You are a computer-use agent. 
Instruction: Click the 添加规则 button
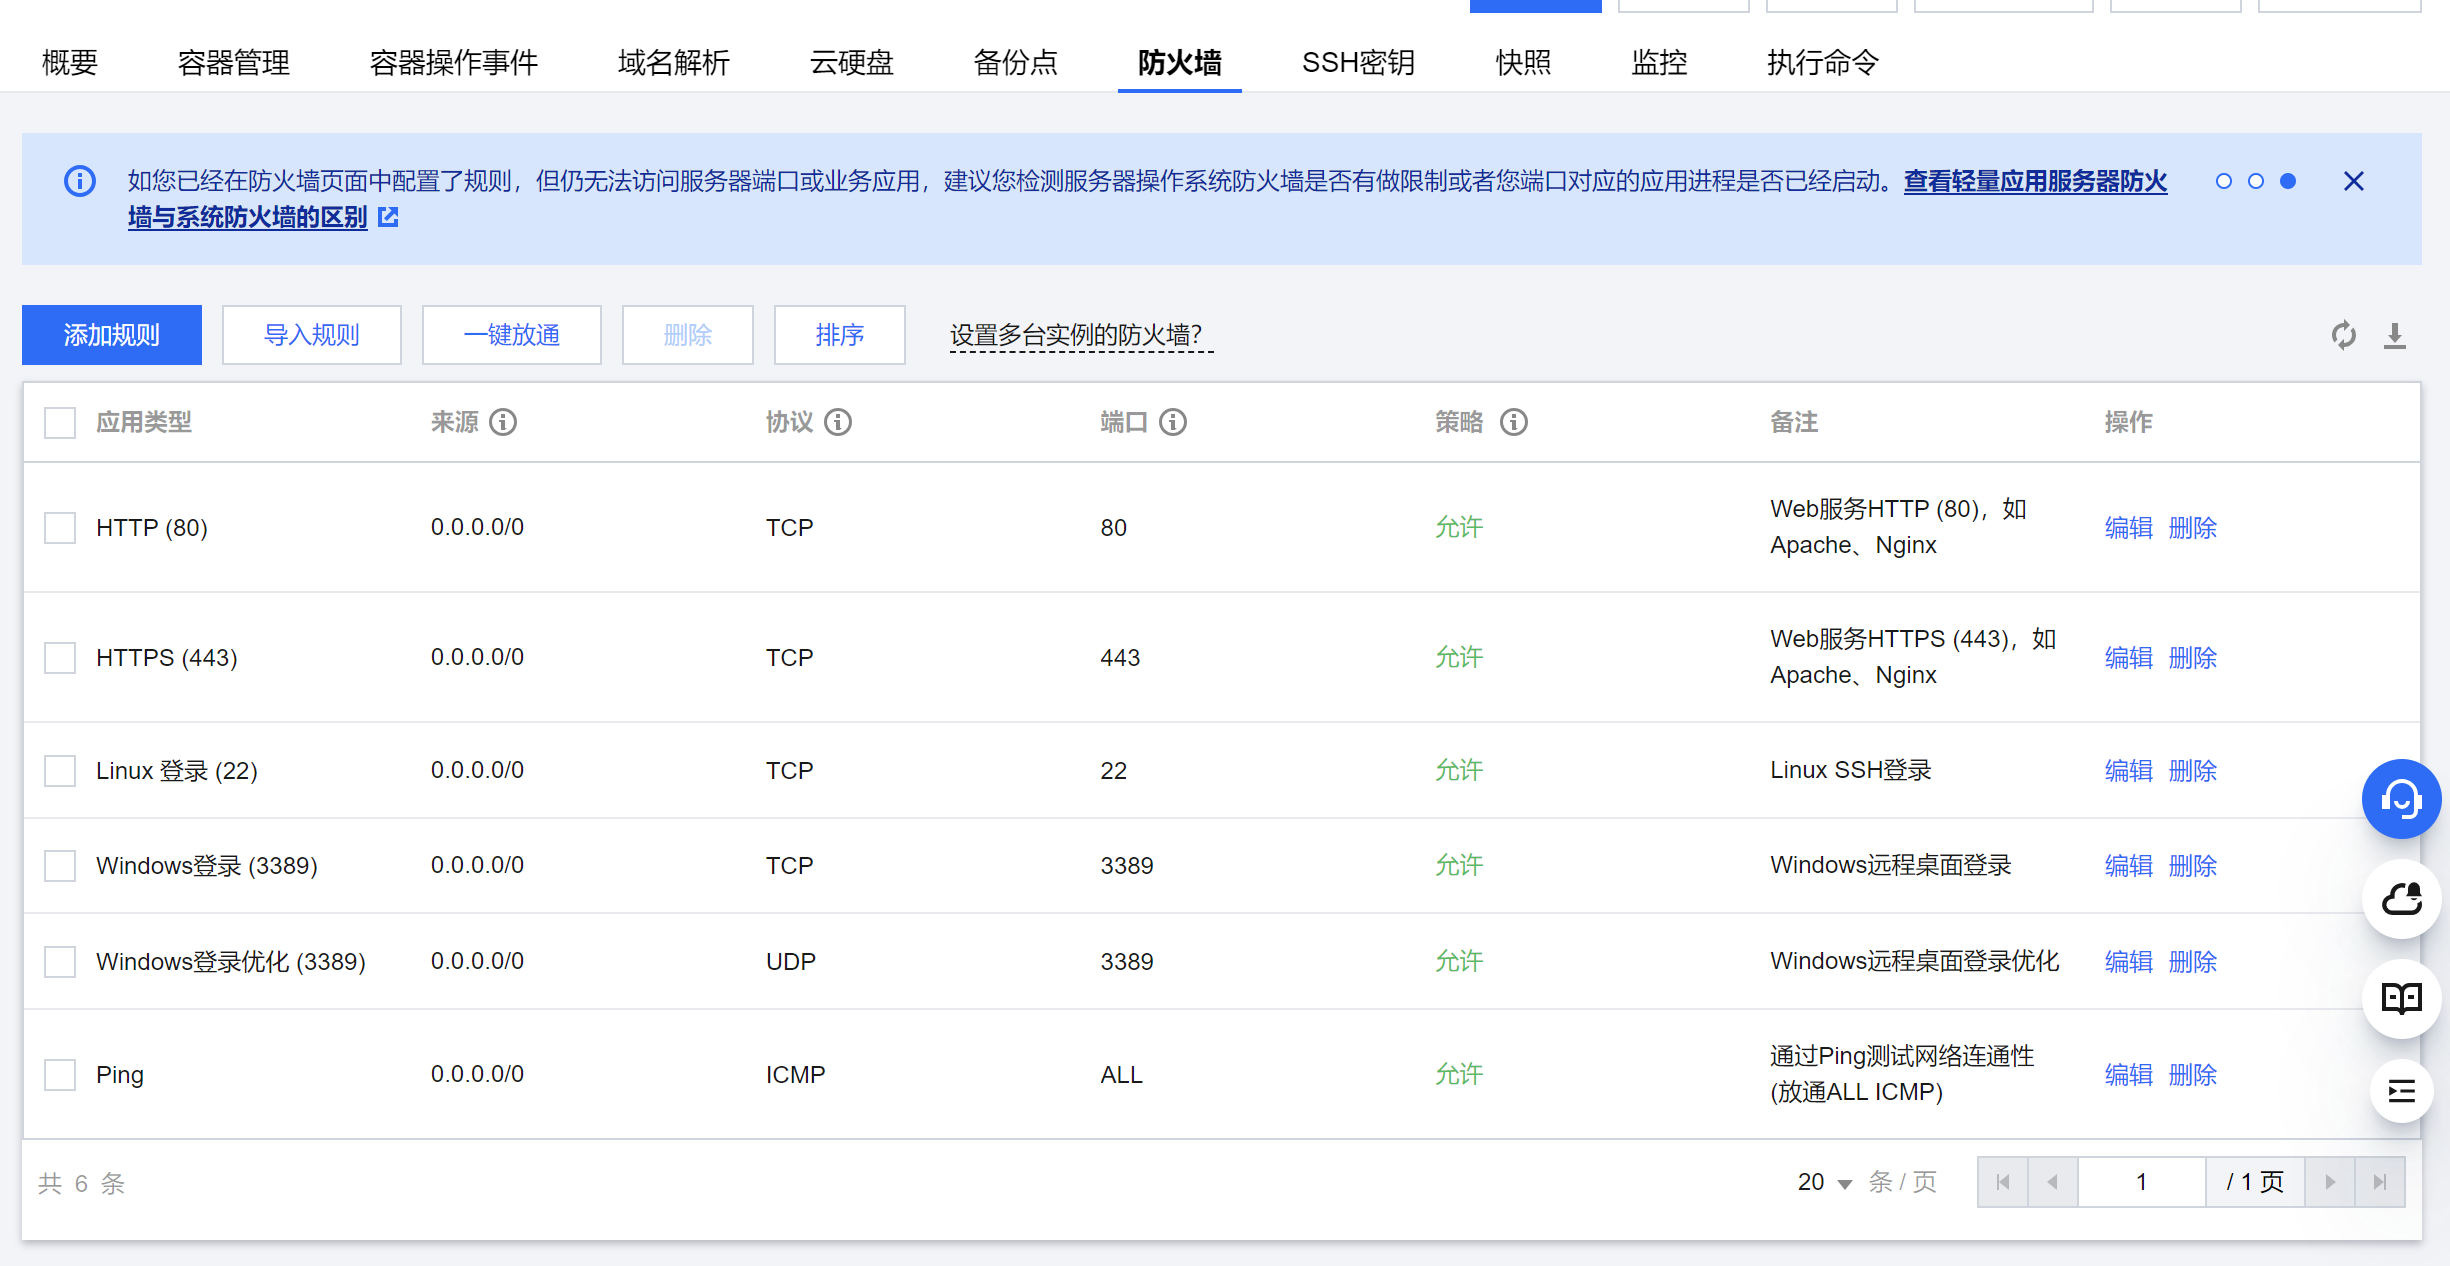112,335
